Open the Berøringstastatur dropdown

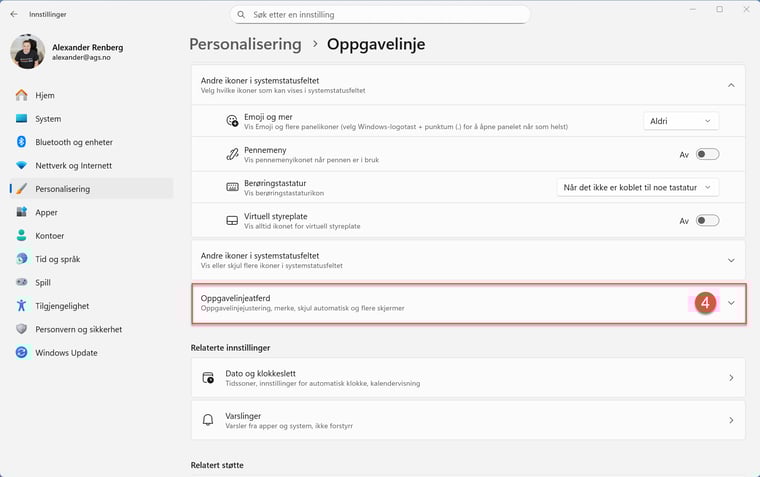pyautogui.click(x=637, y=187)
